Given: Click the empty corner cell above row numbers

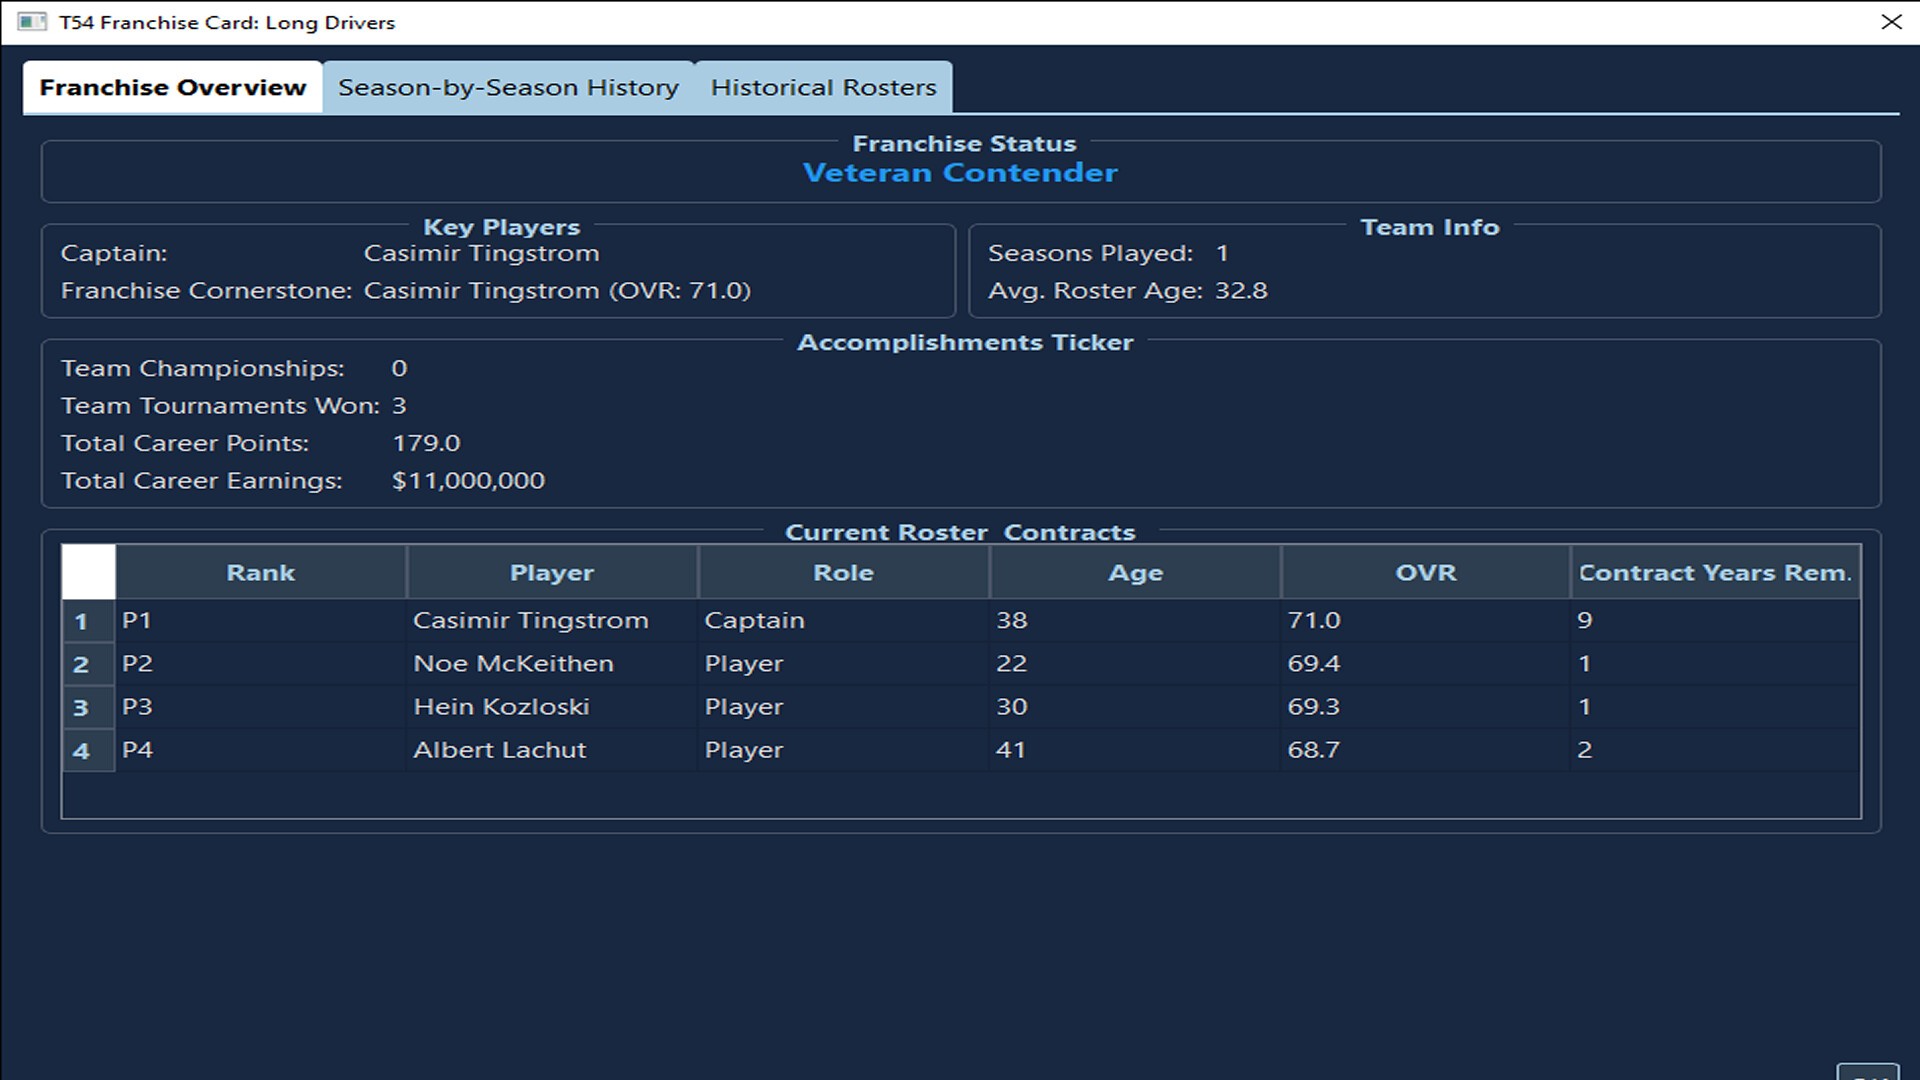Looking at the screenshot, I should (x=87, y=572).
